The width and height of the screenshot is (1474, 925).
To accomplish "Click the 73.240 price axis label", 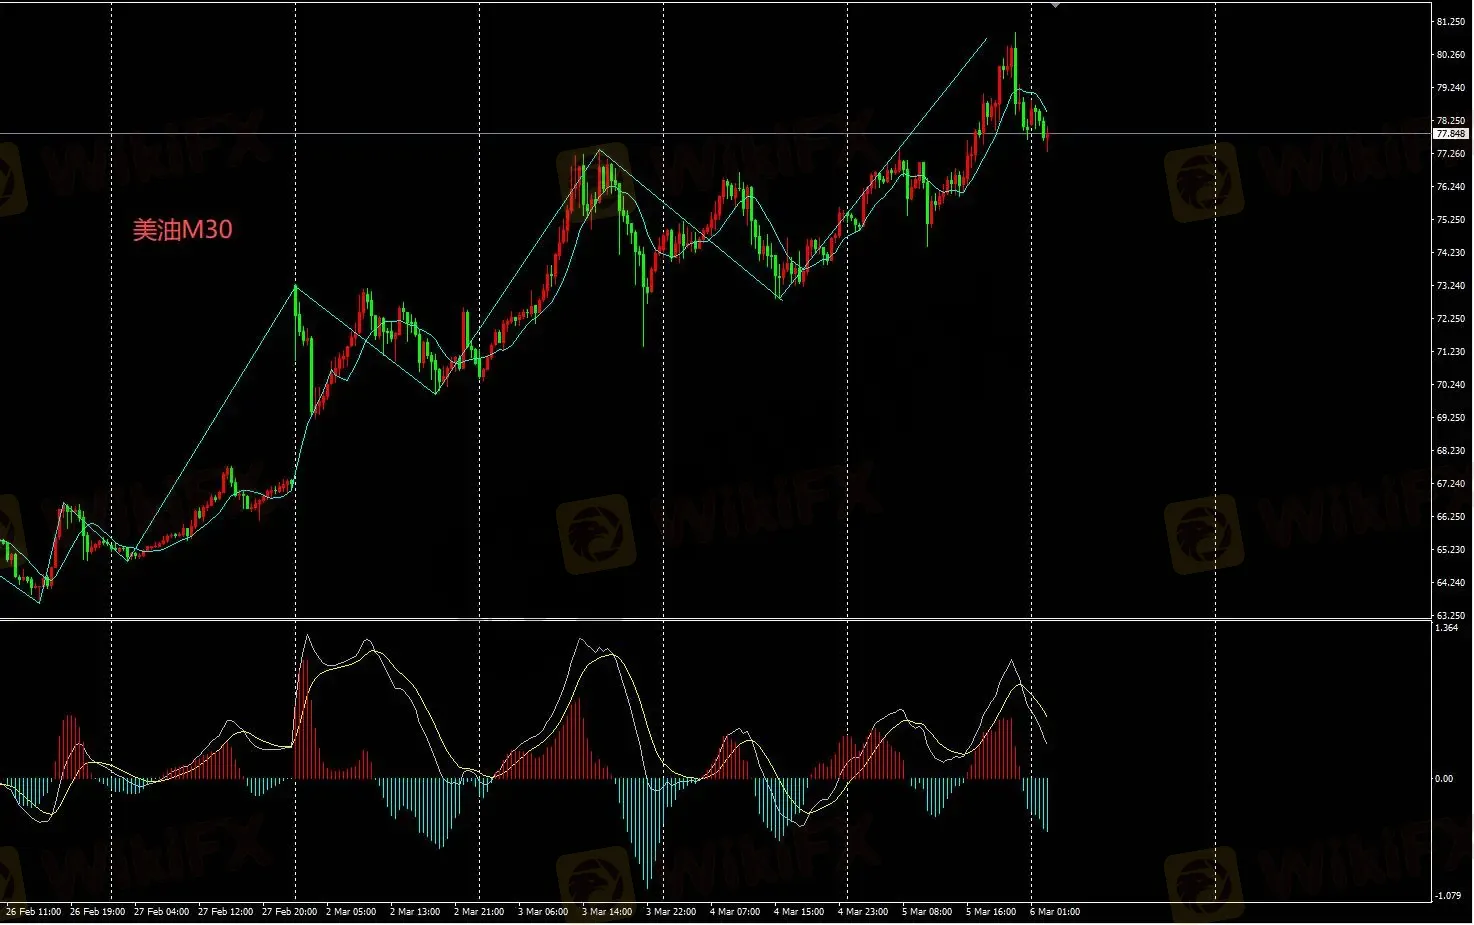I will [1451, 286].
